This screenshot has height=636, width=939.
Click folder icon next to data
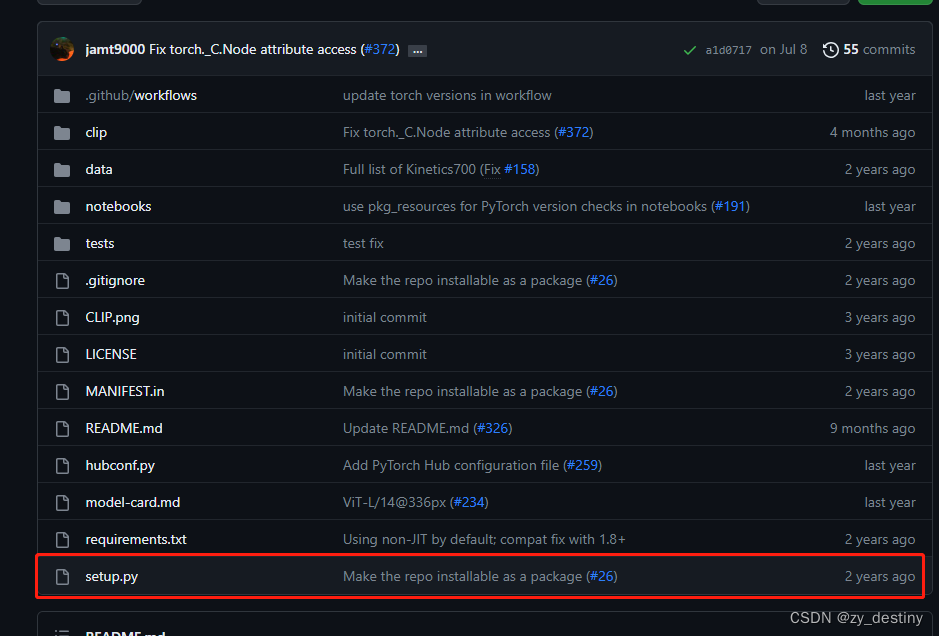(x=62, y=170)
